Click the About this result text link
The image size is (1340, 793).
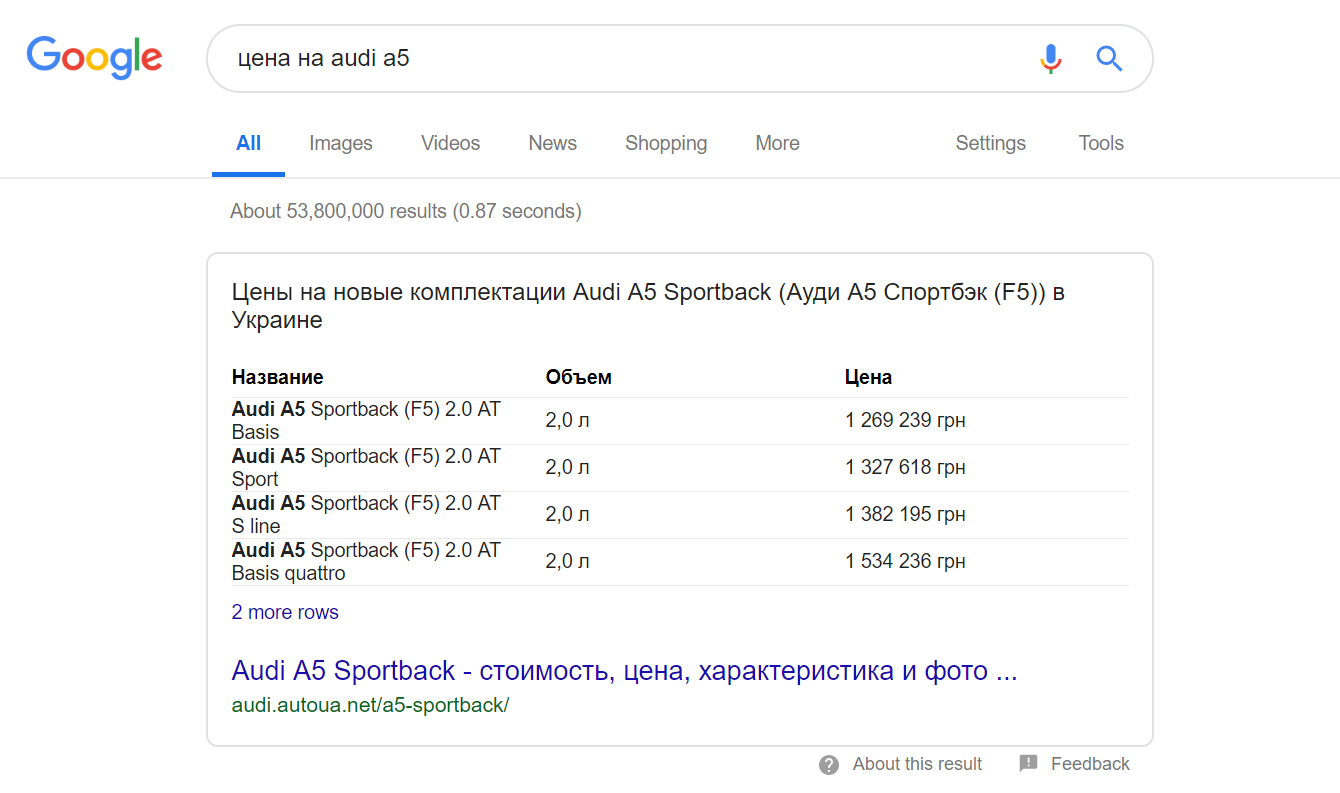[x=917, y=764]
